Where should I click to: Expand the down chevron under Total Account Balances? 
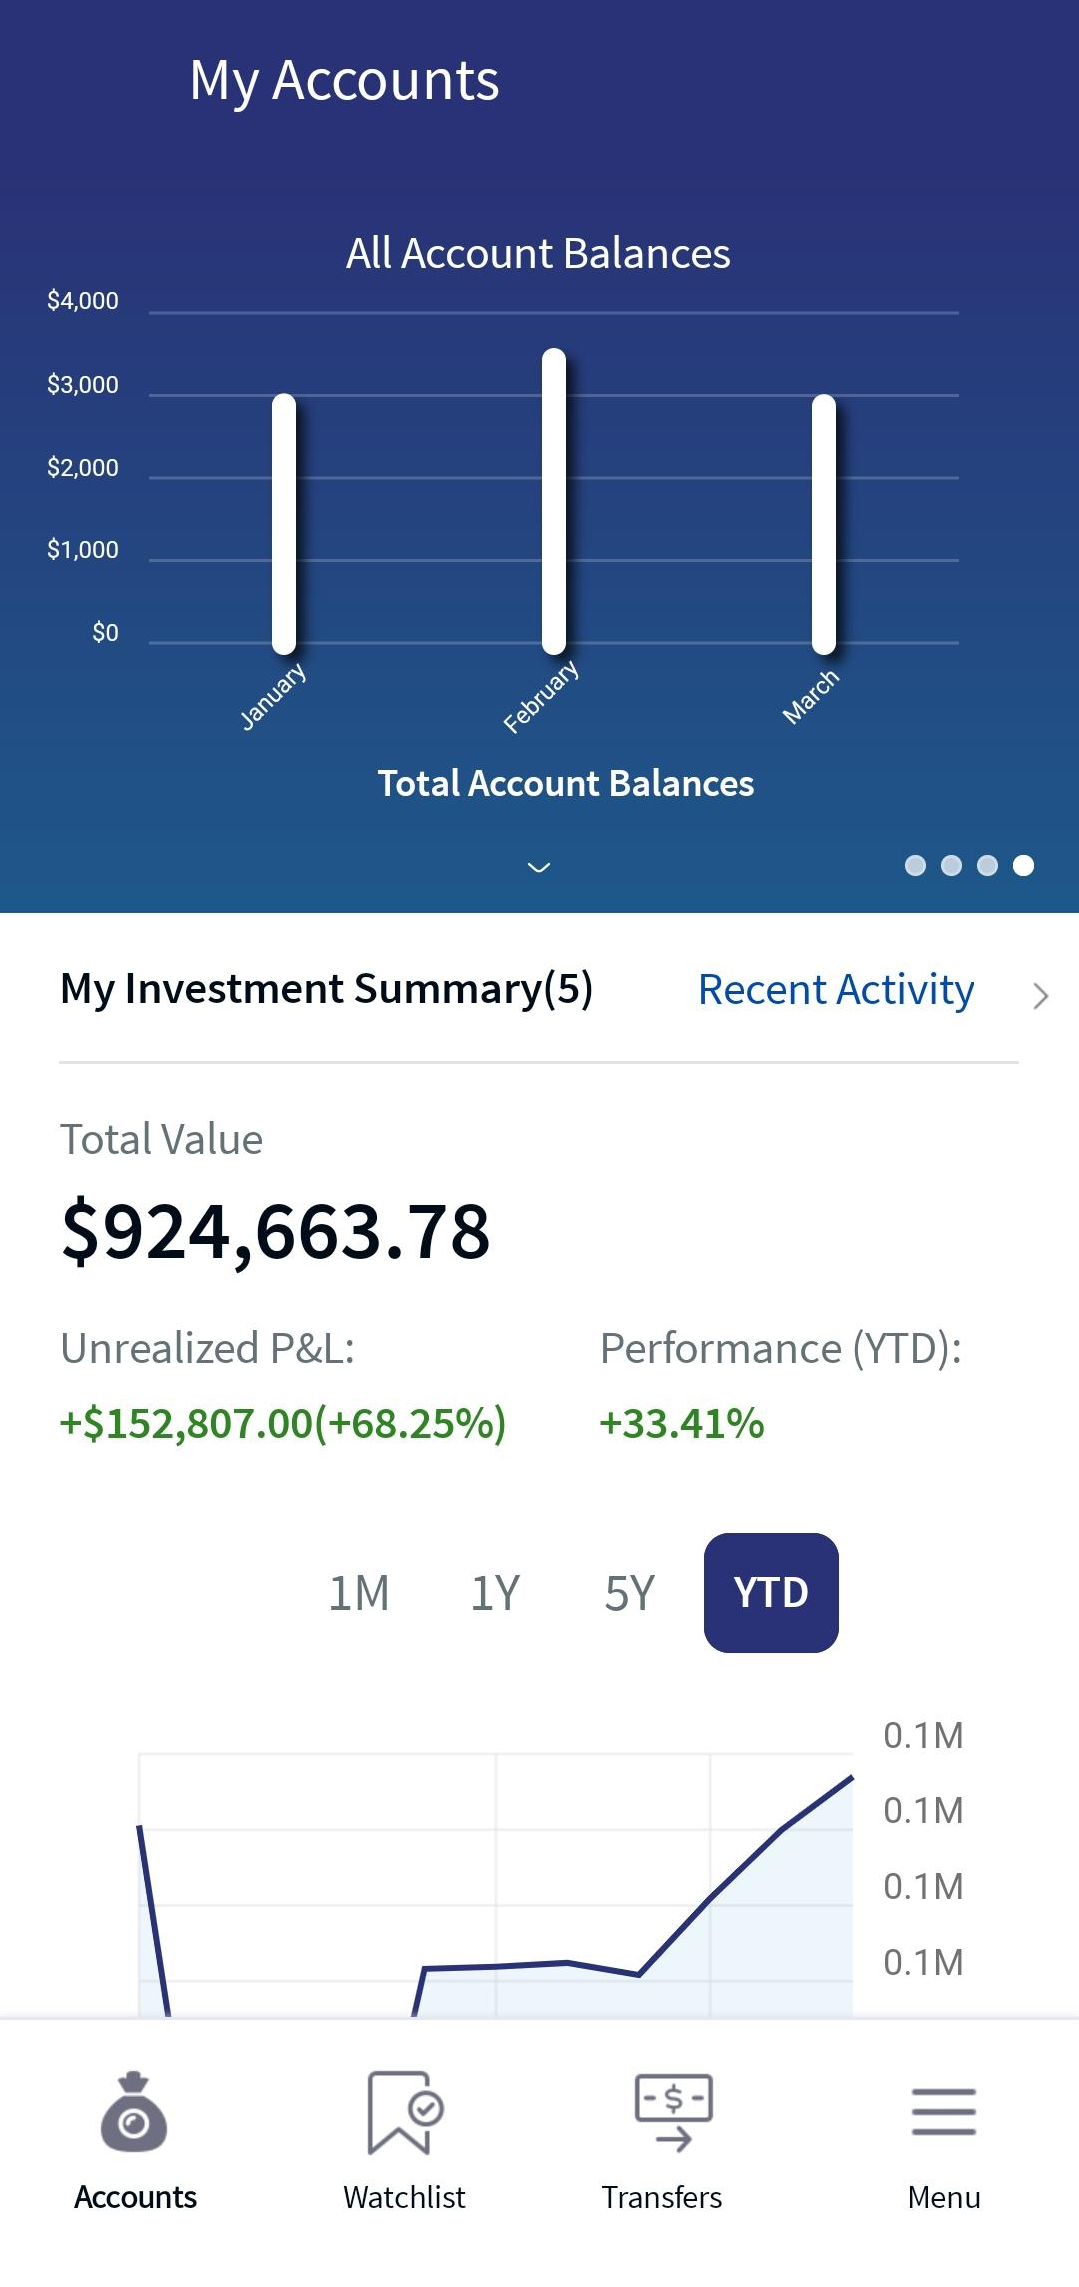coord(539,867)
